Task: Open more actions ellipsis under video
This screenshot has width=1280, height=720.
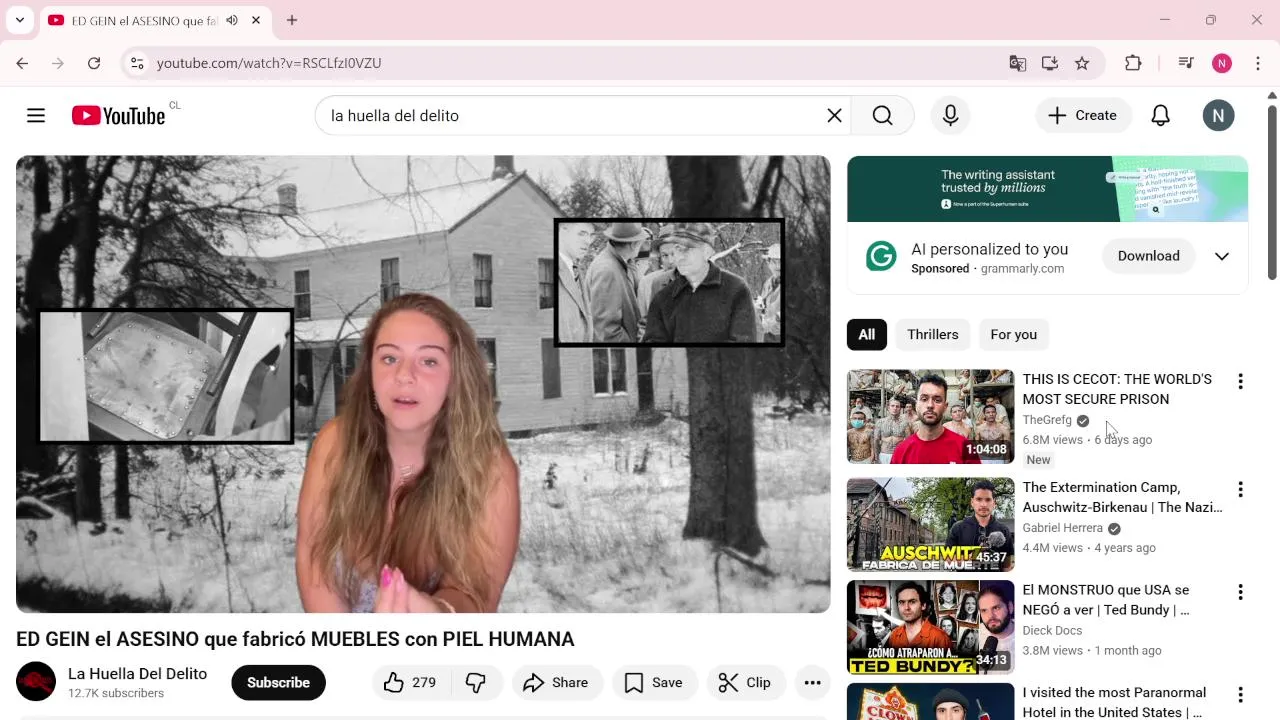Action: pyautogui.click(x=812, y=683)
